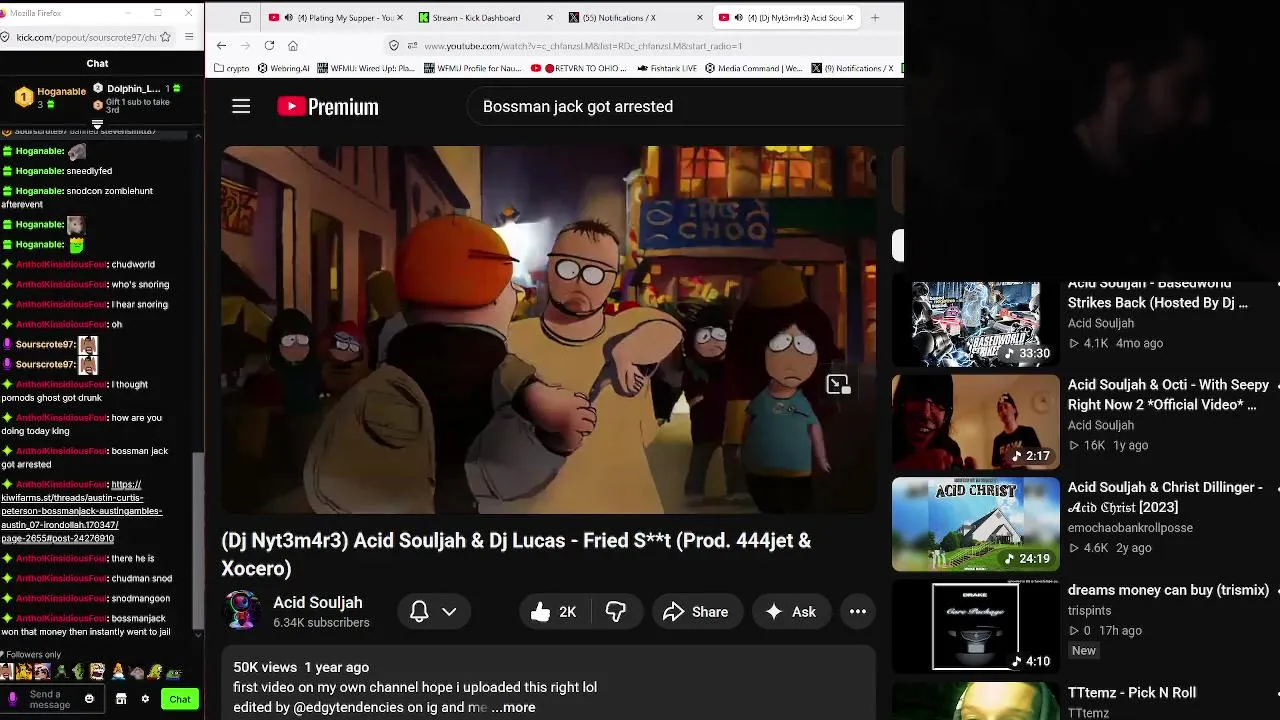Open With Seepy Right Now 2 thumbnail
Viewport: 1280px width, 720px height.
point(976,422)
